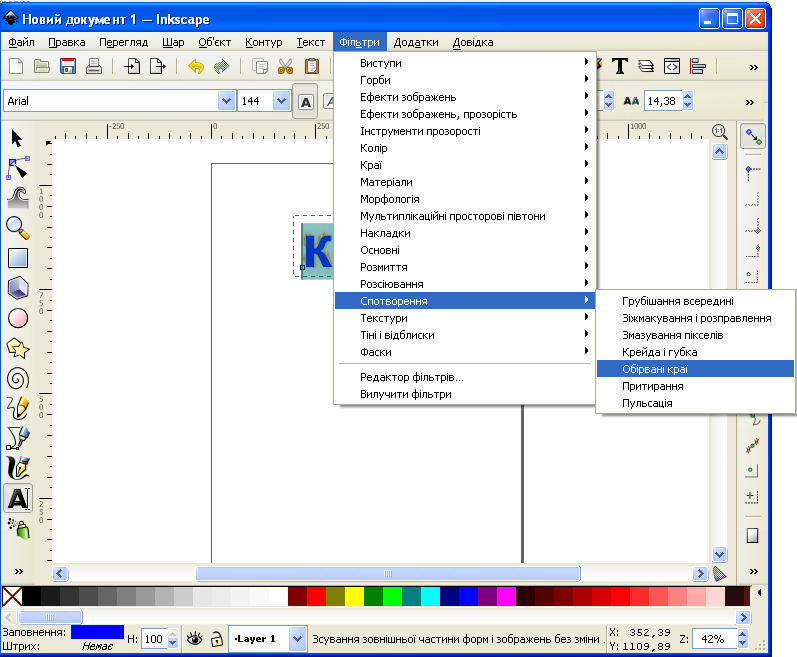Open Align and Distribute icon
797x657 pixels.
697,66
